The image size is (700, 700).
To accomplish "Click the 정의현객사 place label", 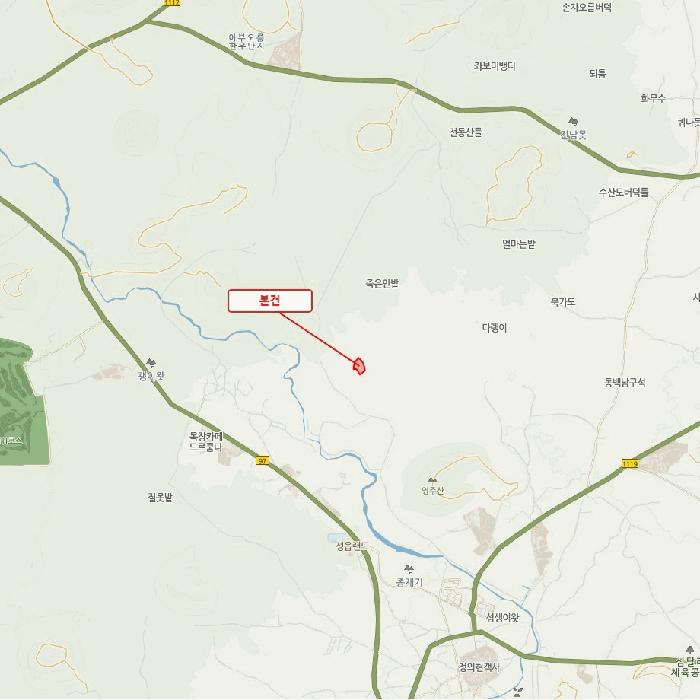I will tap(479, 667).
